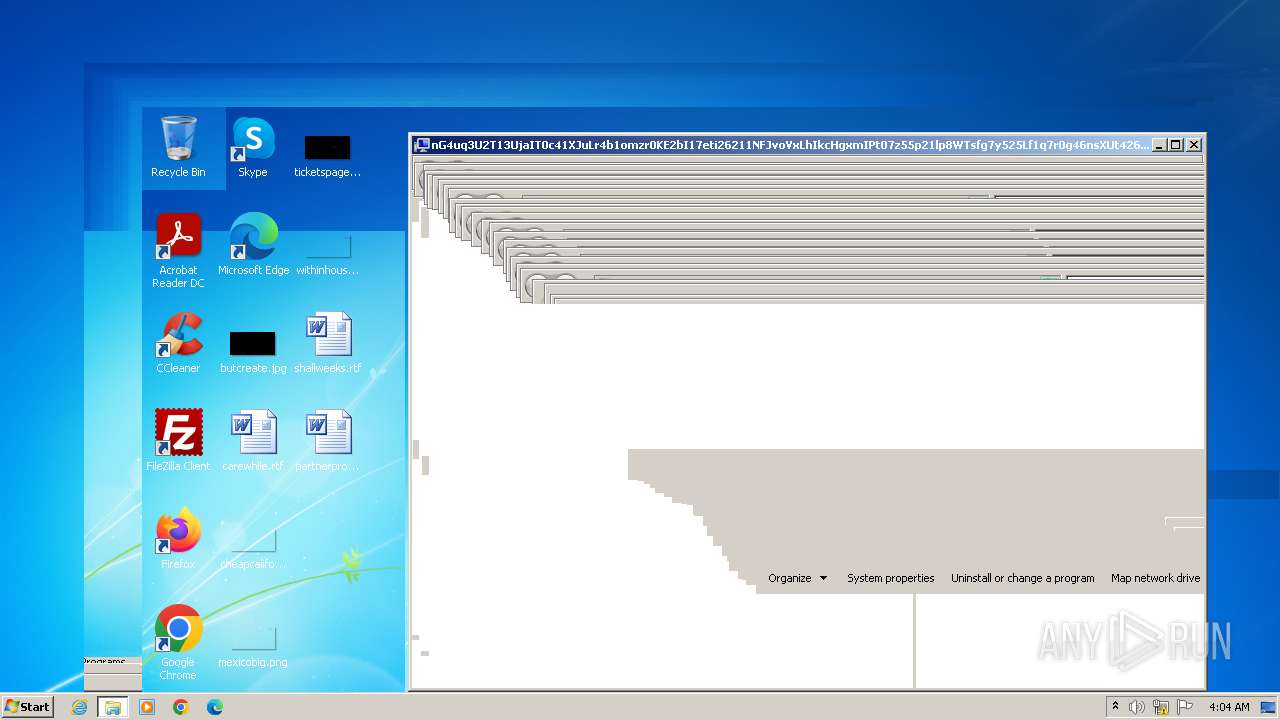Close the glitched window

1194,145
